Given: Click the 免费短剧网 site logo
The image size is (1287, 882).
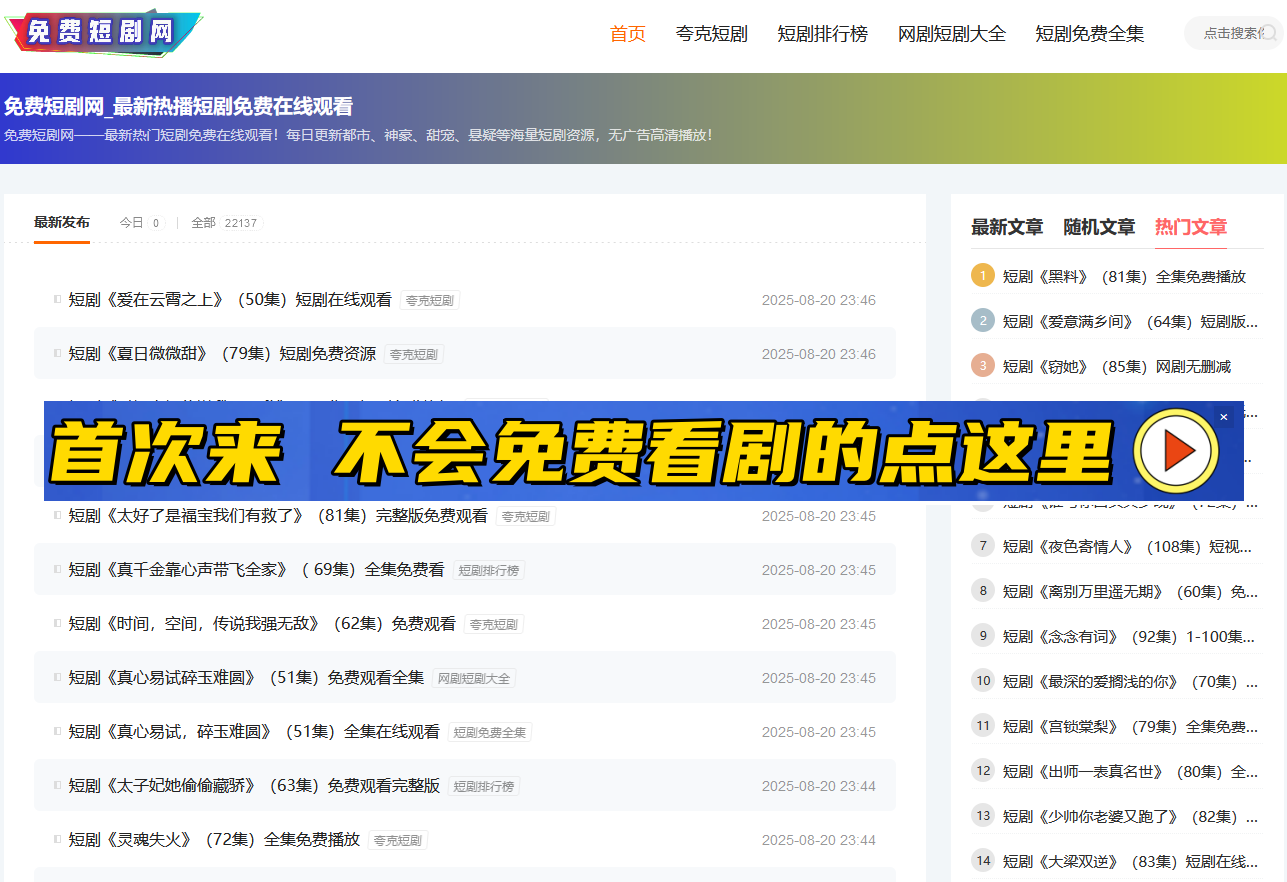Looking at the screenshot, I should click(x=102, y=33).
